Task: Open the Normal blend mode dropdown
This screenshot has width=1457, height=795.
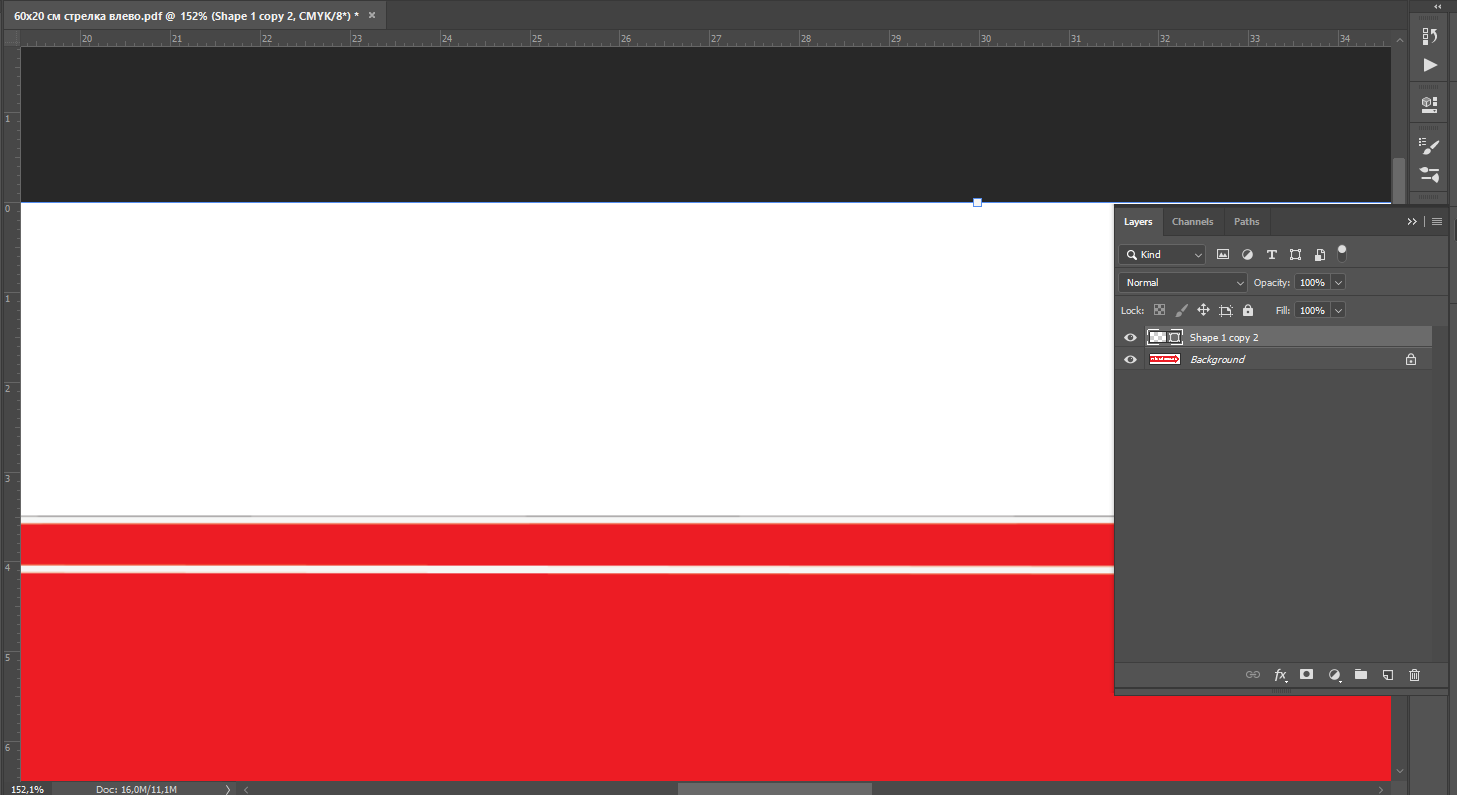Action: coord(1183,283)
